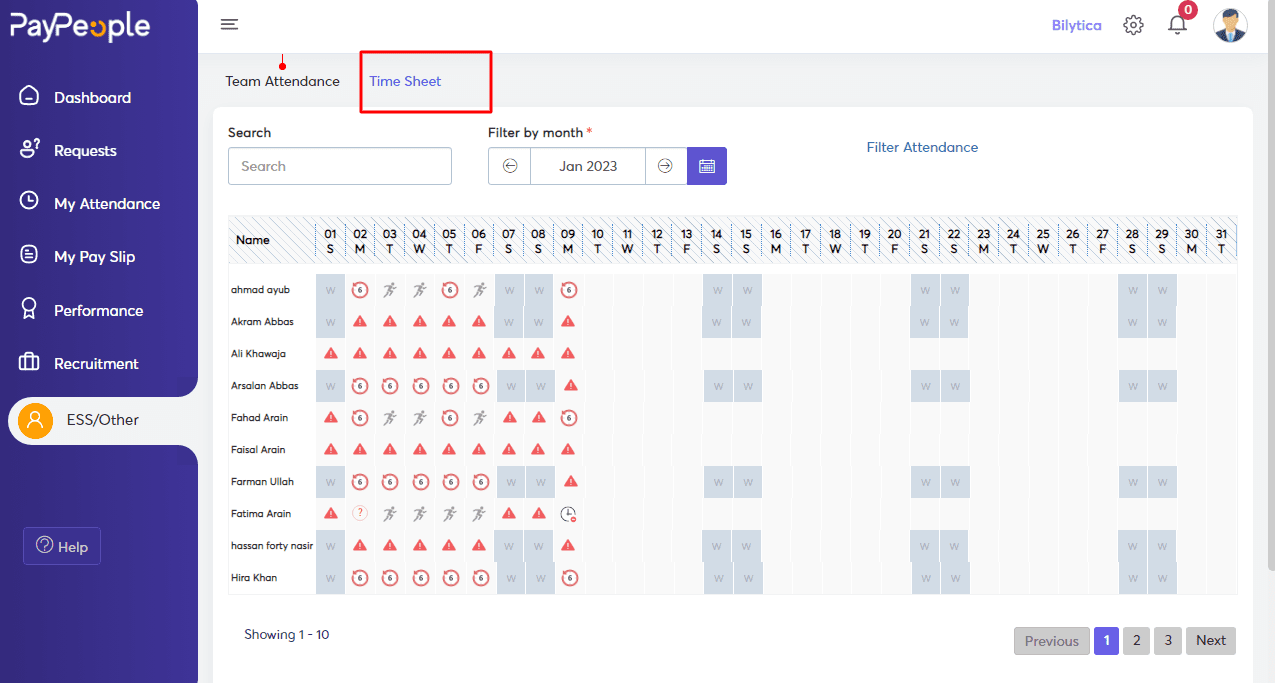This screenshot has width=1275, height=683.
Task: Open the hamburger menu icon
Action: (x=229, y=25)
